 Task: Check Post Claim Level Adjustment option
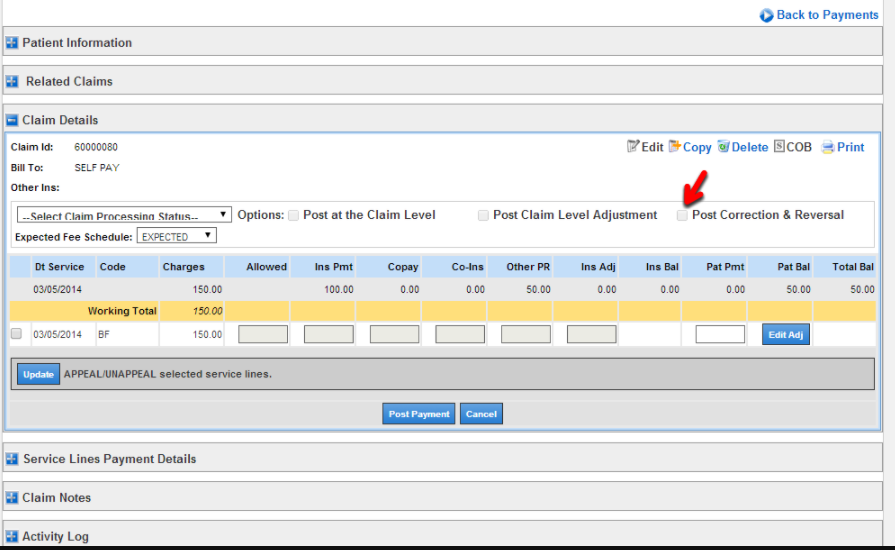point(484,215)
